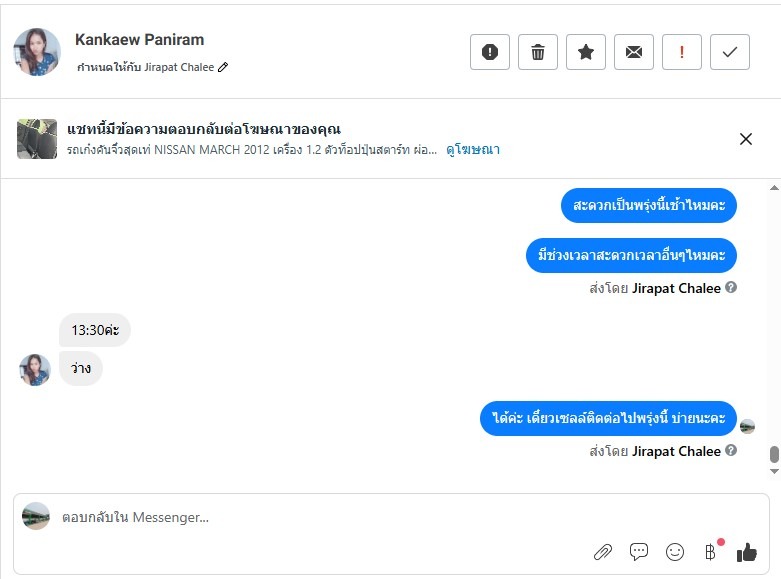Viewport: 781px width, 579px height.
Task: Click Kankaew Paniram's header profile photo
Action: click(37, 52)
